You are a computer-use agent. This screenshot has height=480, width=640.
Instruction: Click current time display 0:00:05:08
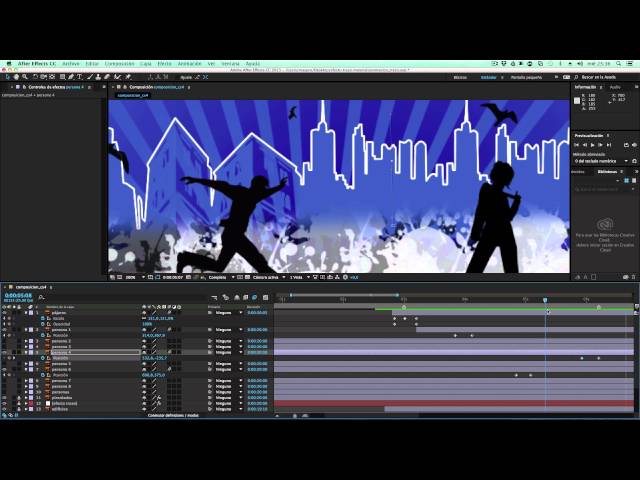tap(18, 295)
